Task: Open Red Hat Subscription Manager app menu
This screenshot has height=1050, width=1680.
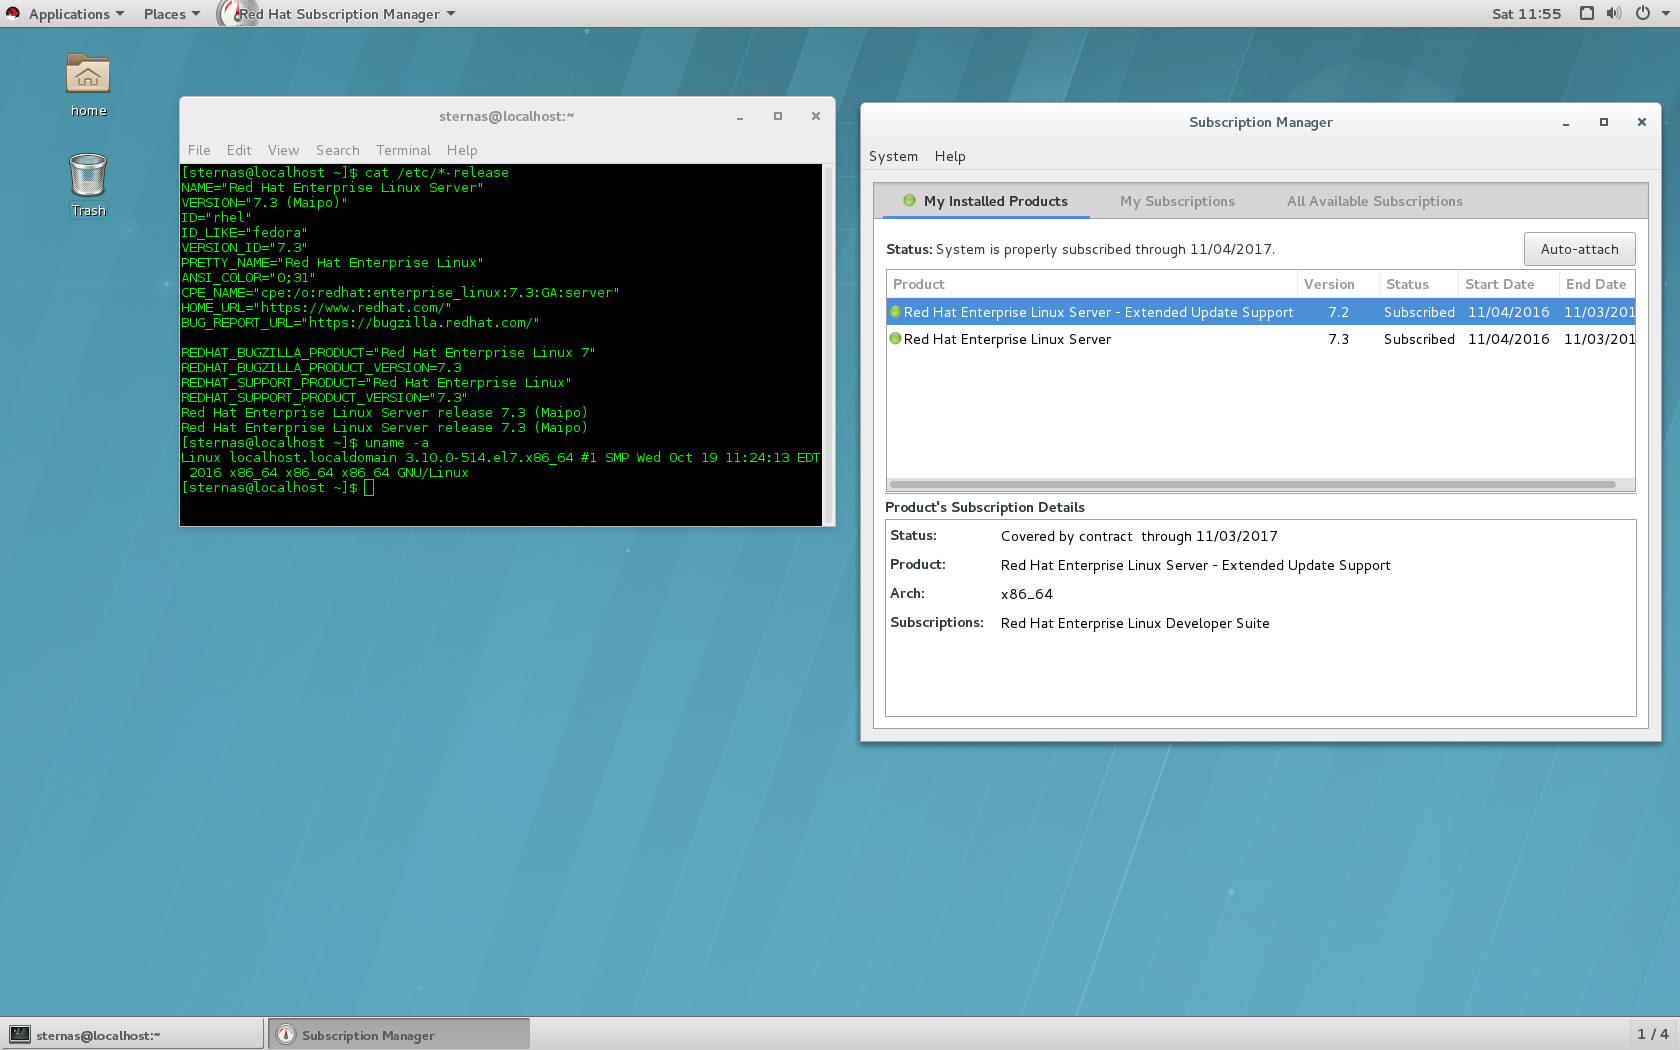Action: click(x=338, y=14)
